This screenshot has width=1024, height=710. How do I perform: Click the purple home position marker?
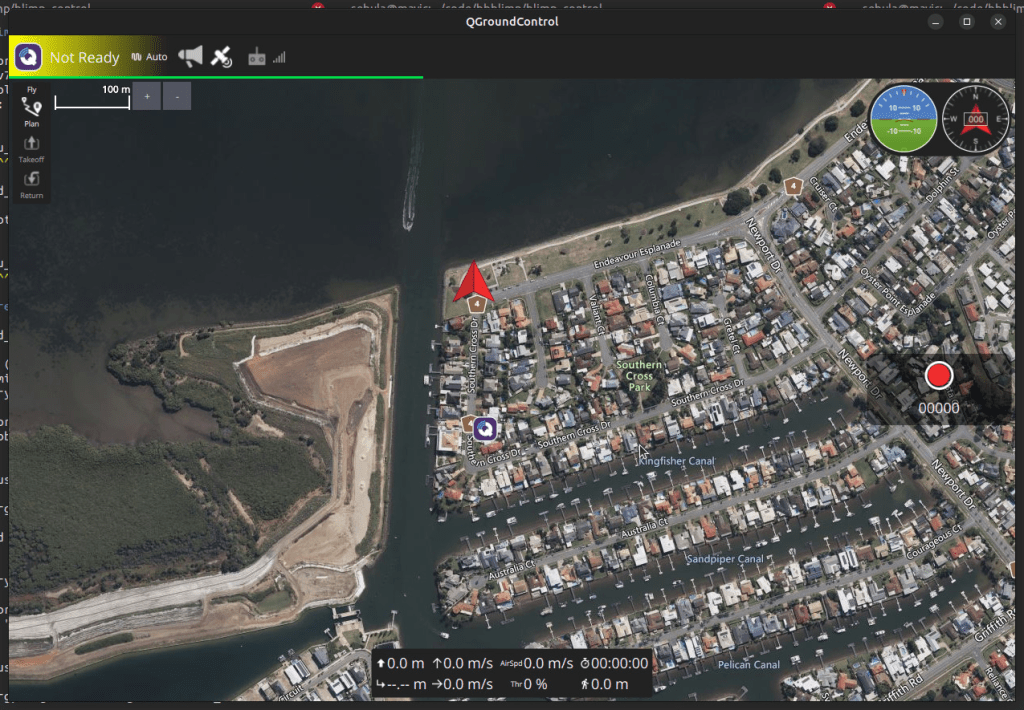pyautogui.click(x=486, y=429)
